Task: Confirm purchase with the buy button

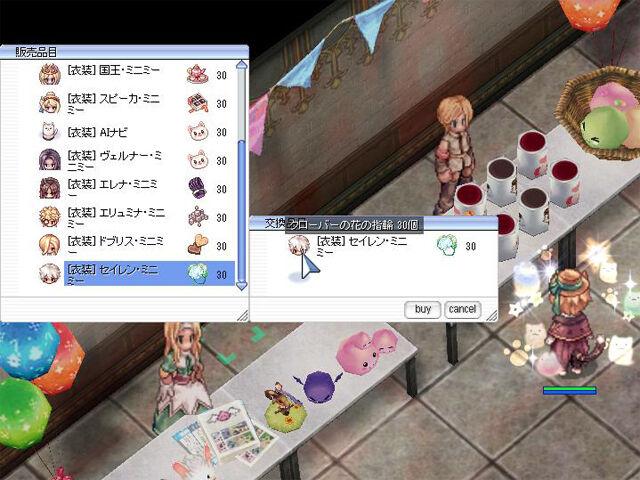Action: pyautogui.click(x=423, y=309)
